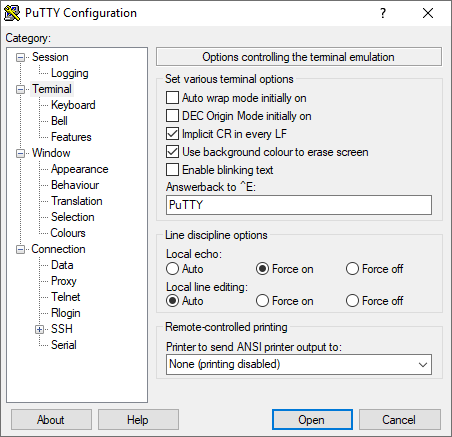The width and height of the screenshot is (452, 437).
Task: Click the Cancel button
Action: (399, 420)
